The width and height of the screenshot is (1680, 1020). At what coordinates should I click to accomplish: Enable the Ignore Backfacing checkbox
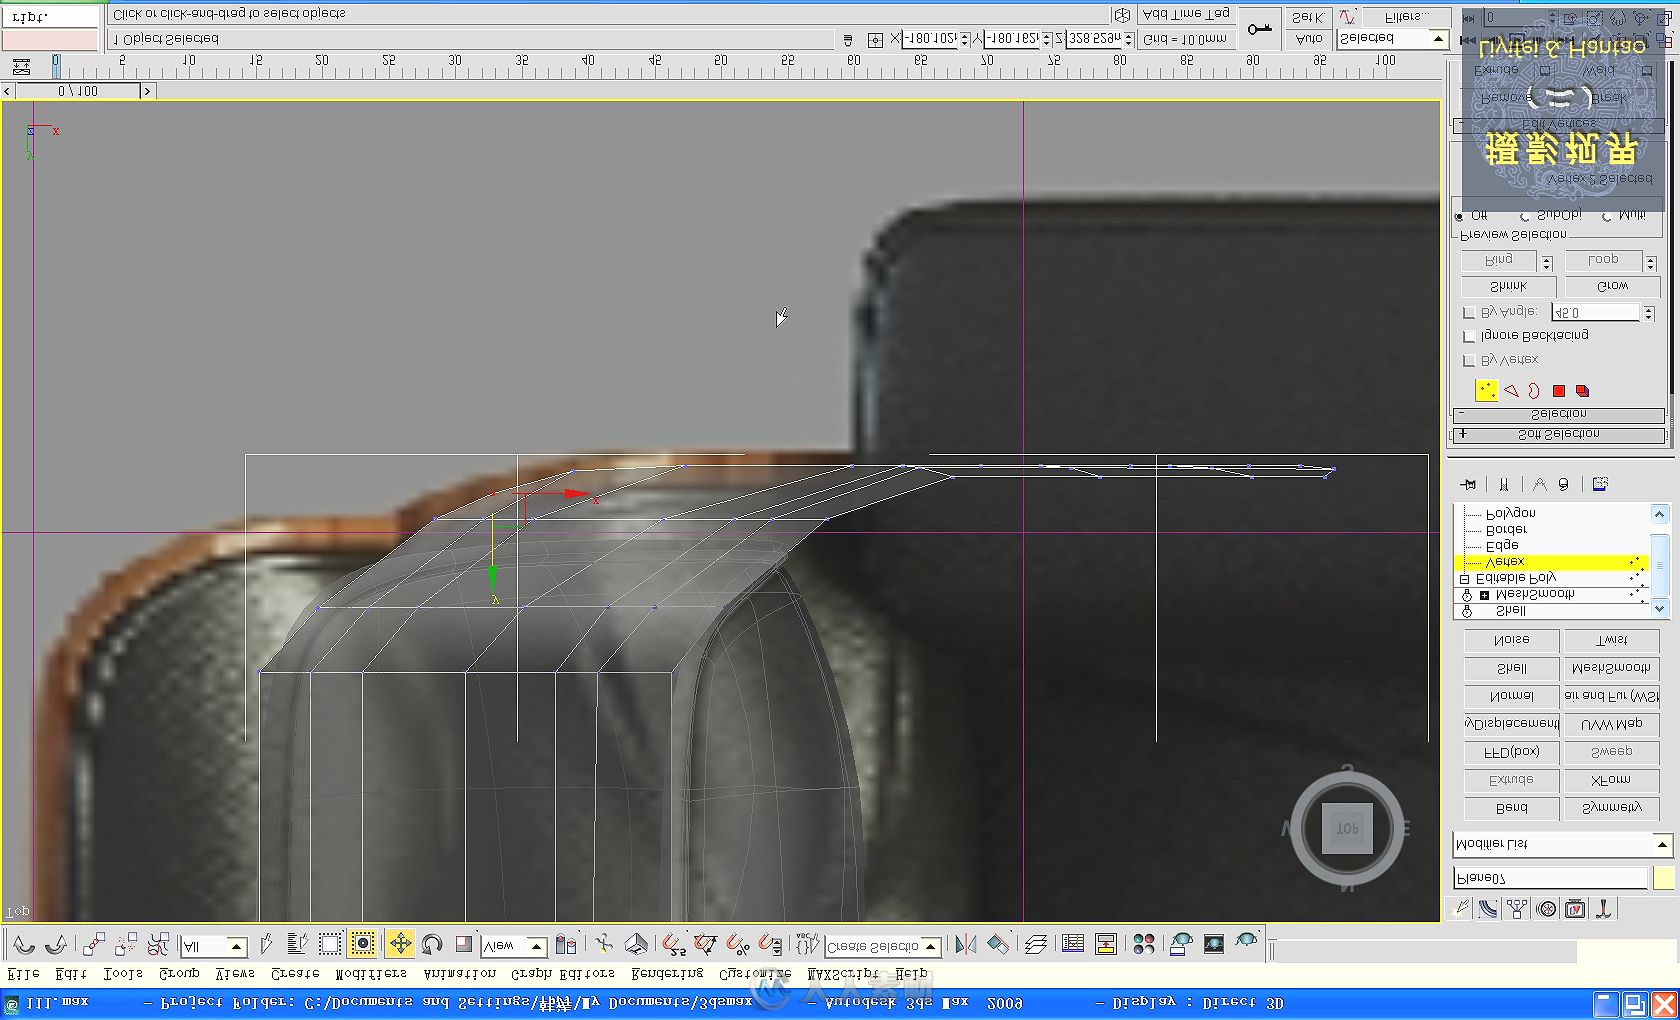point(1469,337)
